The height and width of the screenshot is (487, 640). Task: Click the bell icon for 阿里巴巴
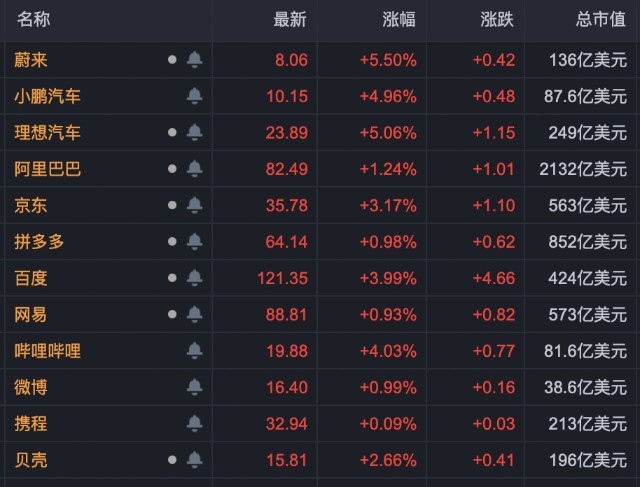coord(195,169)
